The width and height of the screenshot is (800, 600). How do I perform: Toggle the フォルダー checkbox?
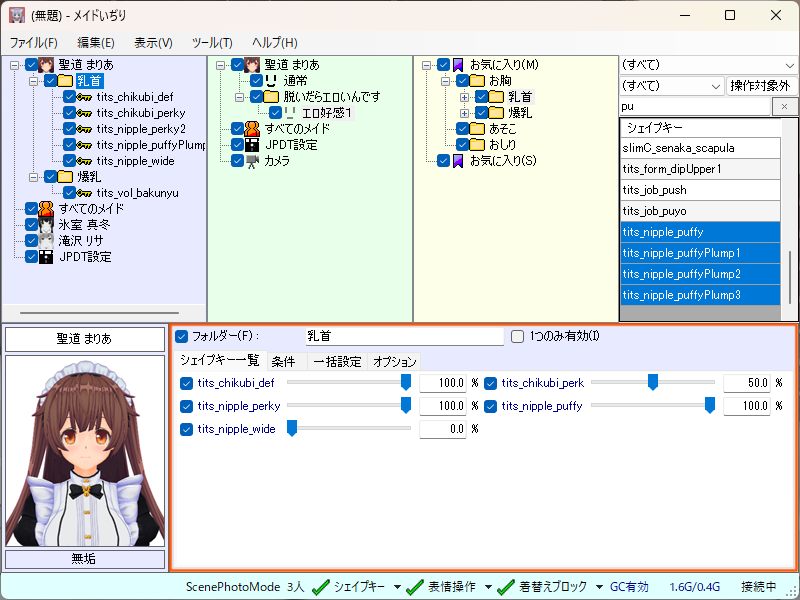click(182, 336)
